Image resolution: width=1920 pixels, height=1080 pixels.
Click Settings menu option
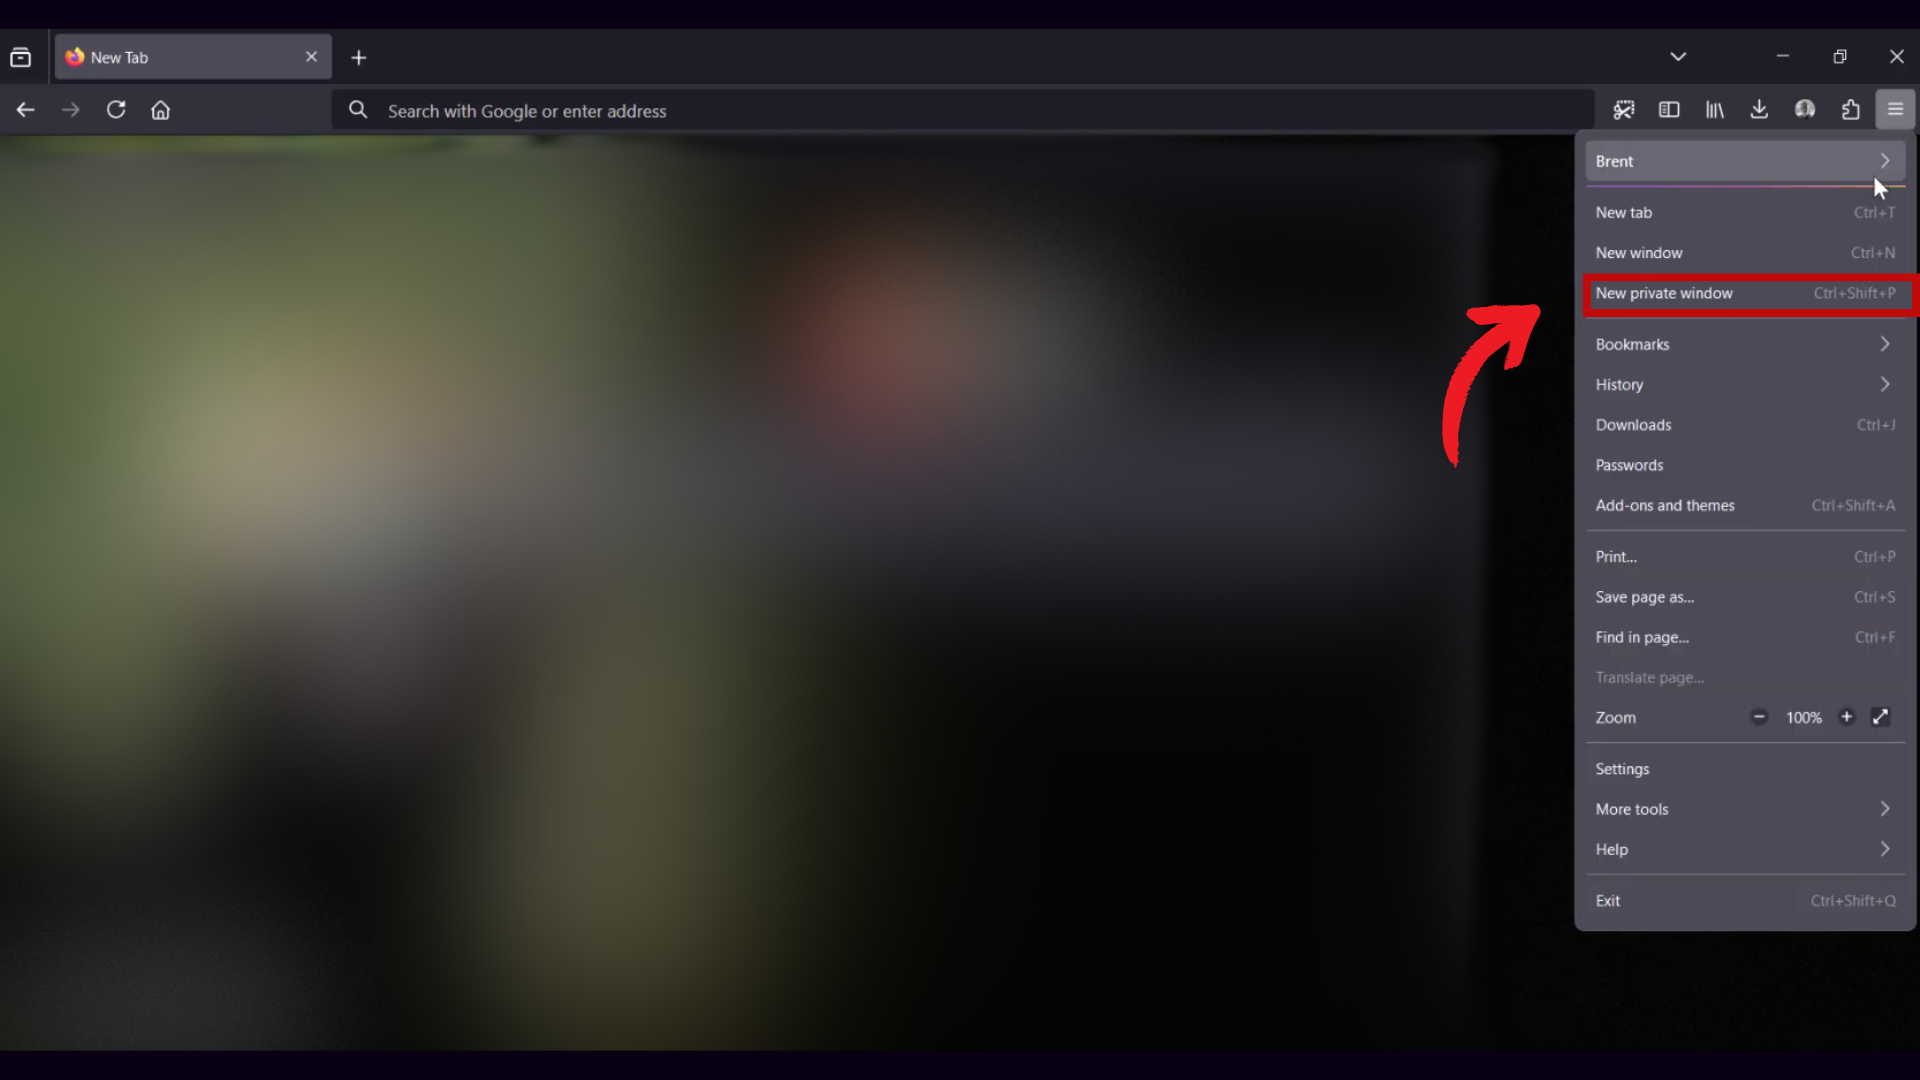pos(1622,769)
